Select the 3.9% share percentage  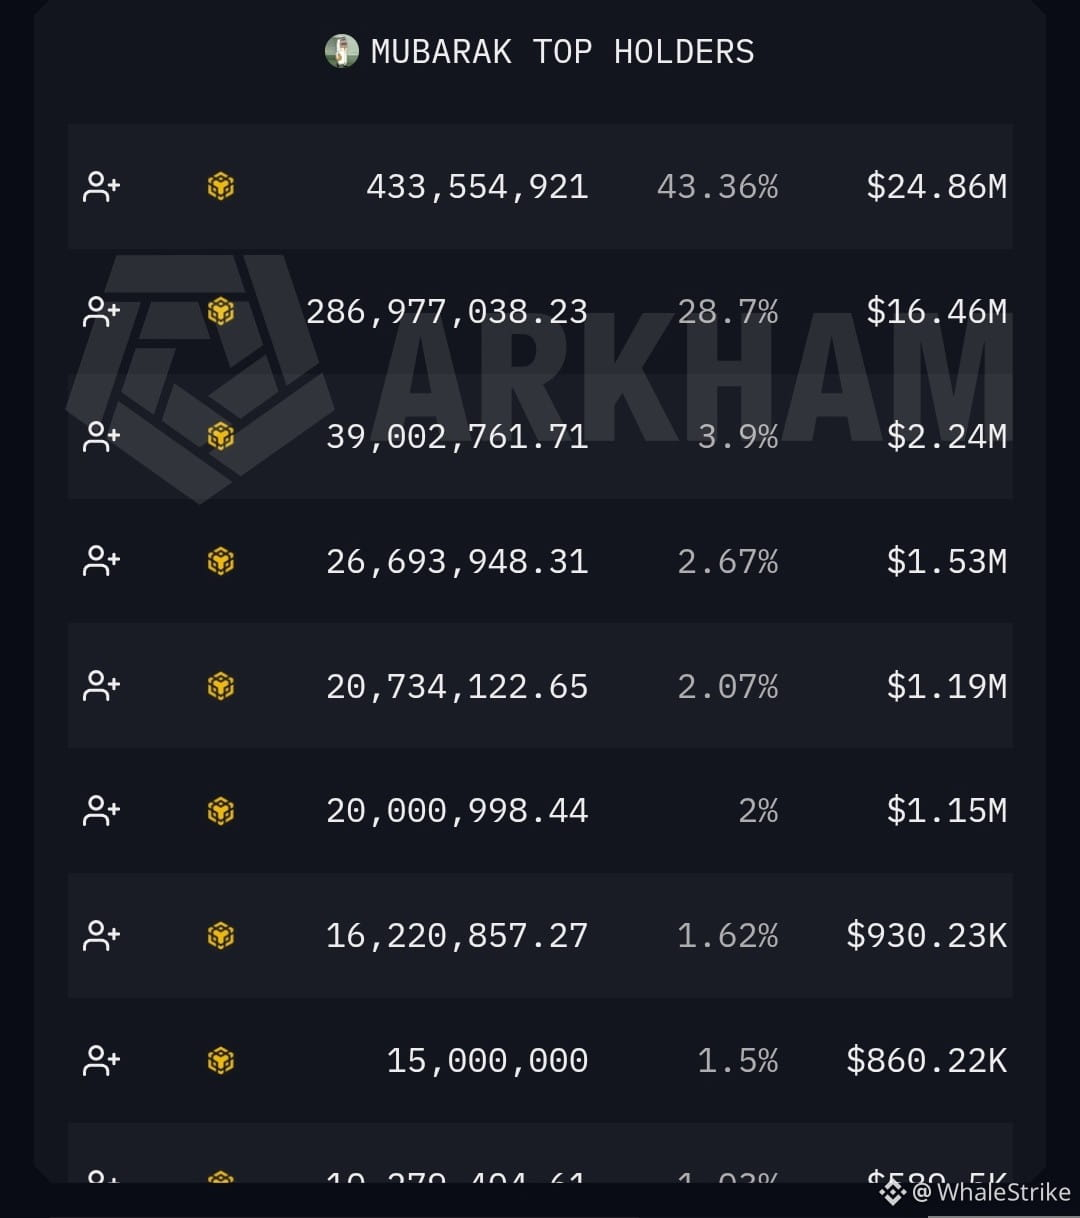click(737, 437)
